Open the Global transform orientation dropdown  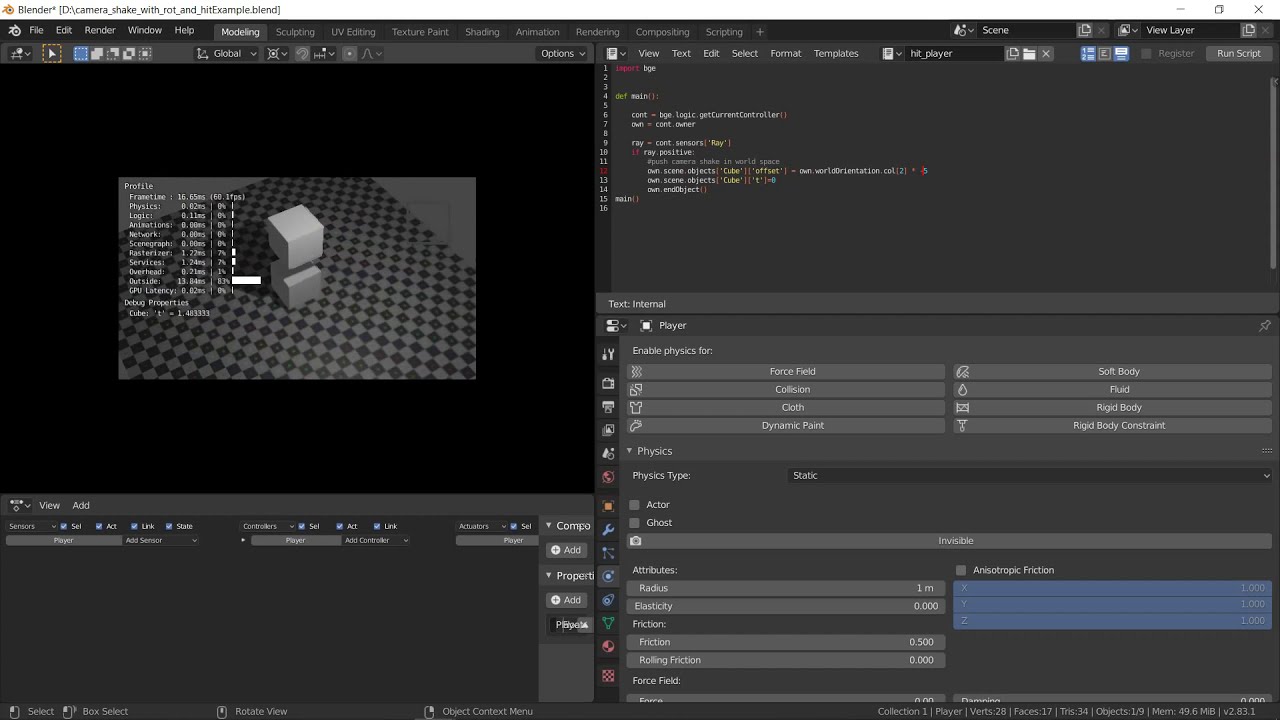pyautogui.click(x=226, y=53)
